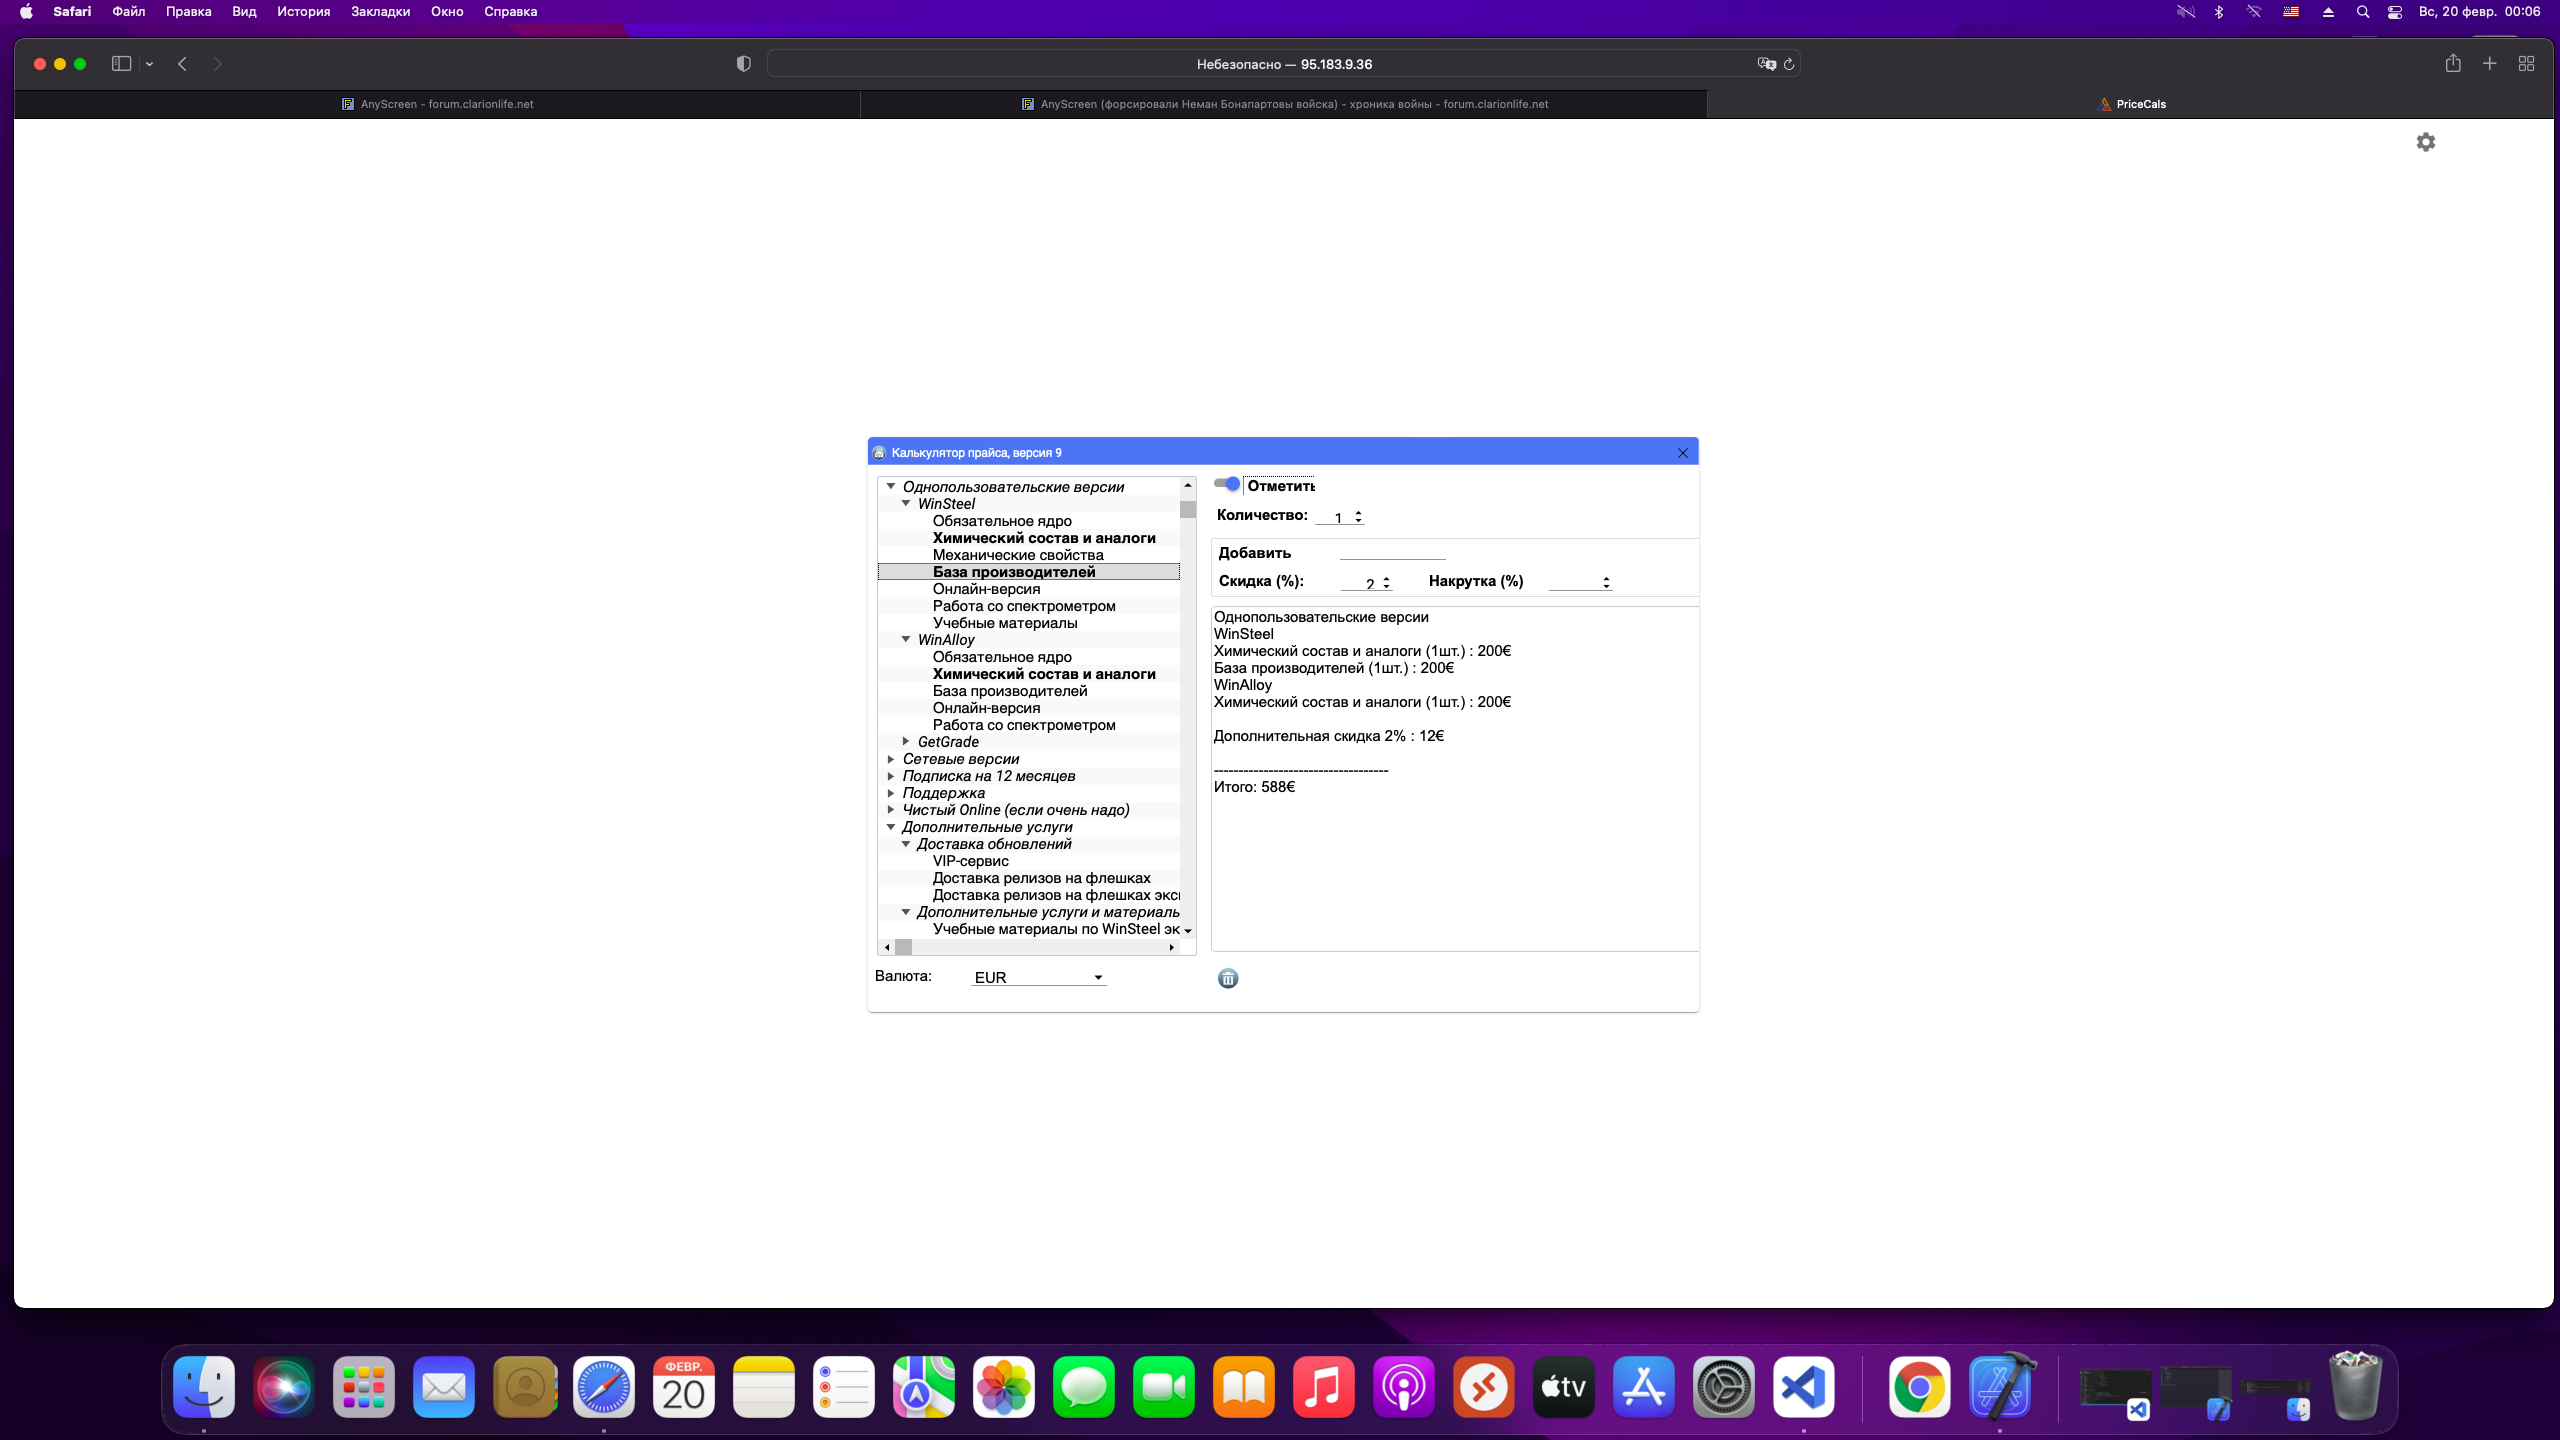This screenshot has height=1440, width=2560.
Task: Click the Safari sidebar toggle icon
Action: pos(121,64)
